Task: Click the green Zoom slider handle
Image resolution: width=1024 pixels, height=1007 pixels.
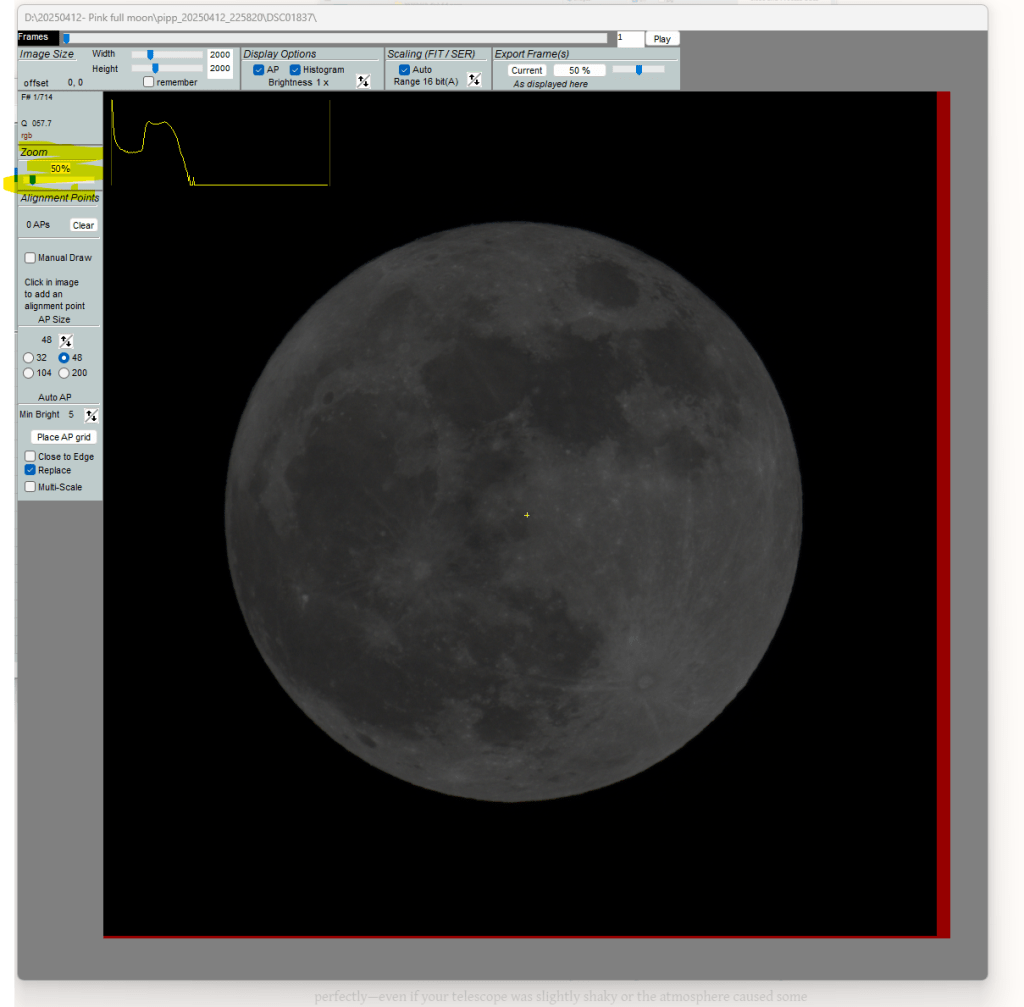Action: click(x=32, y=180)
